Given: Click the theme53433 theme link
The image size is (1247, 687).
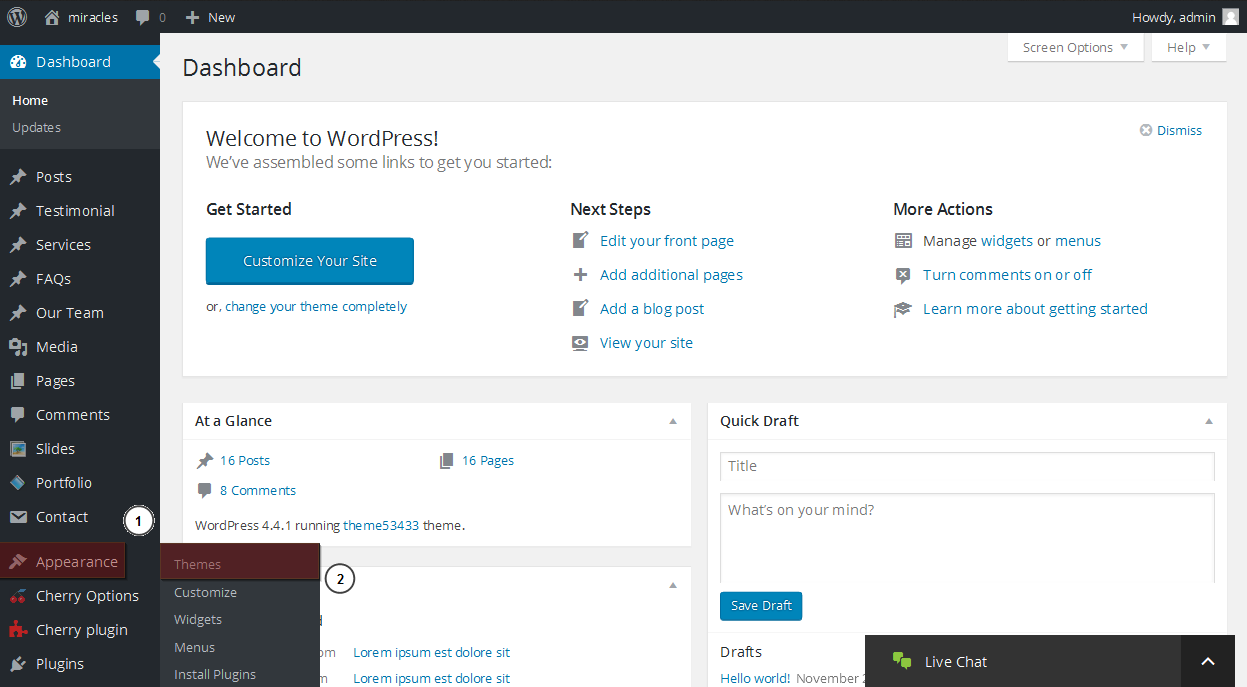Looking at the screenshot, I should (x=381, y=525).
